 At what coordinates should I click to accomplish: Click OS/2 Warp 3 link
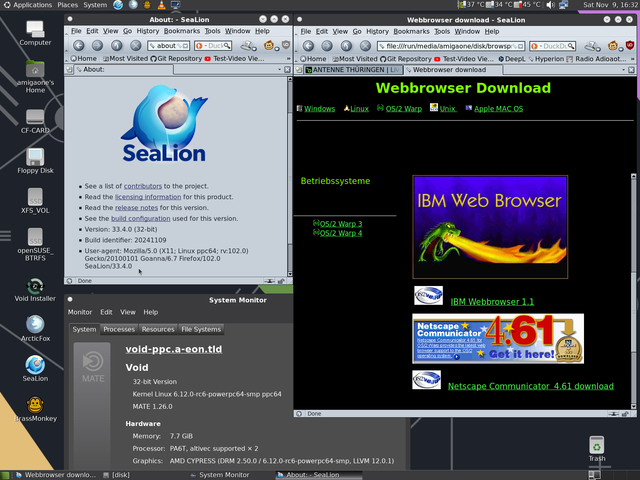point(341,224)
